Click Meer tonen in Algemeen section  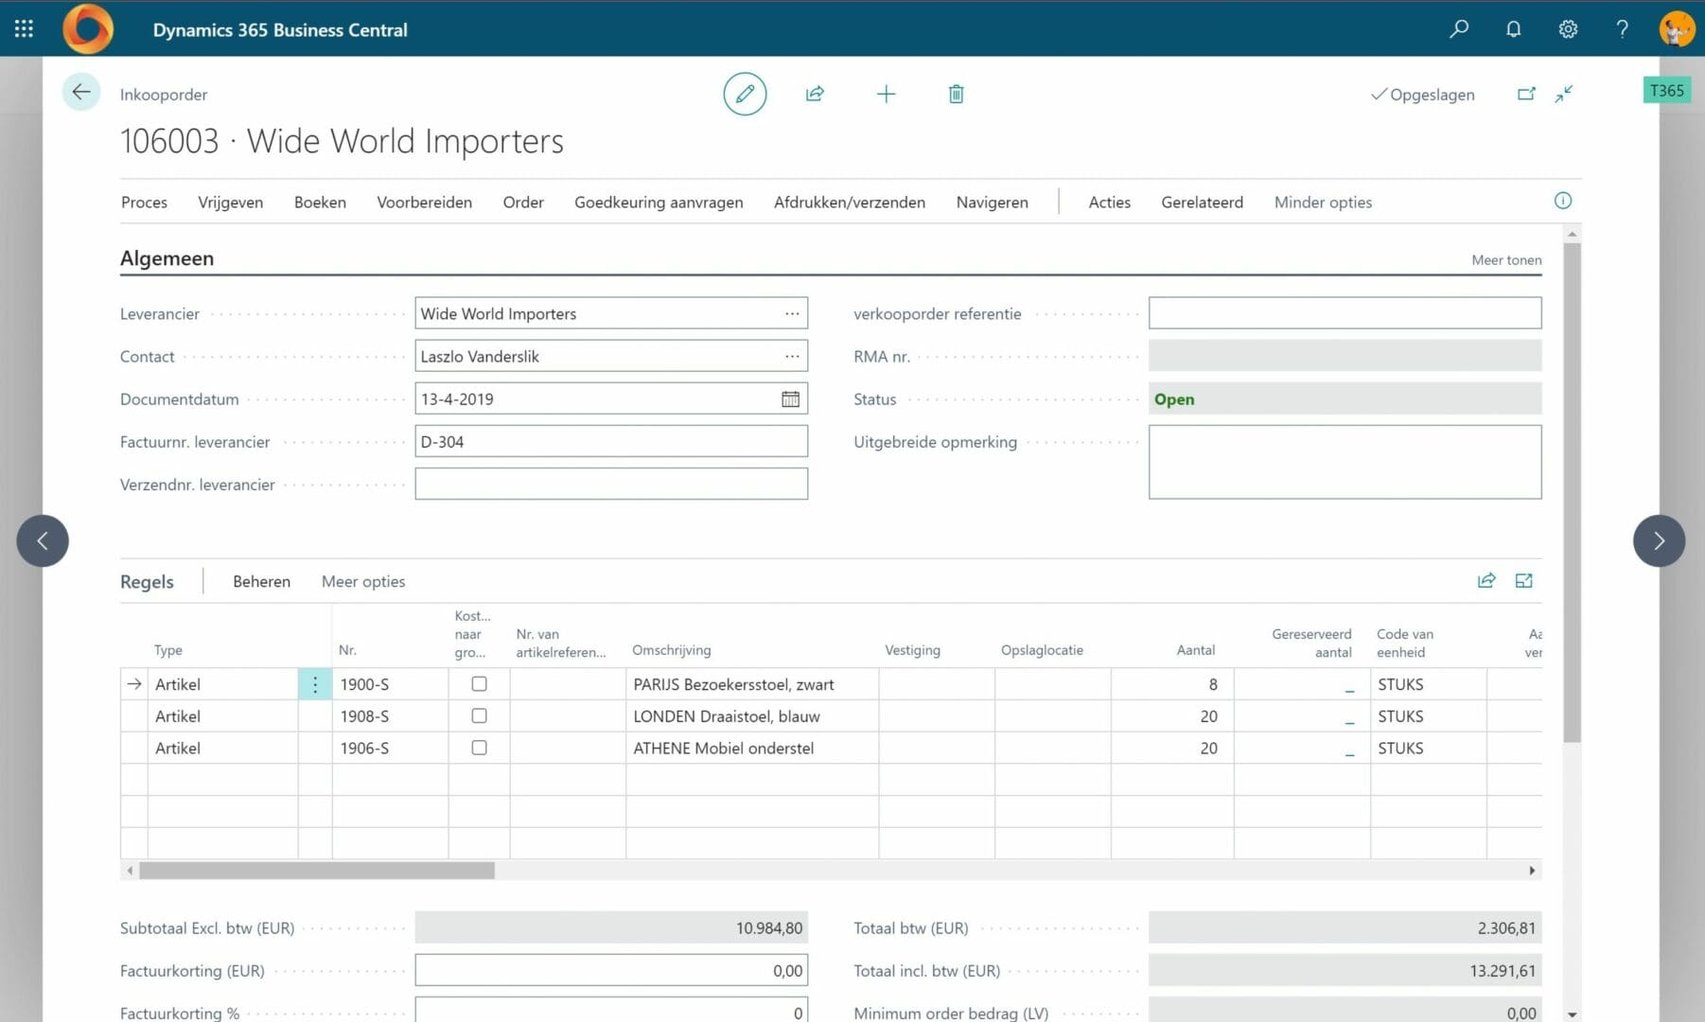[x=1506, y=260]
